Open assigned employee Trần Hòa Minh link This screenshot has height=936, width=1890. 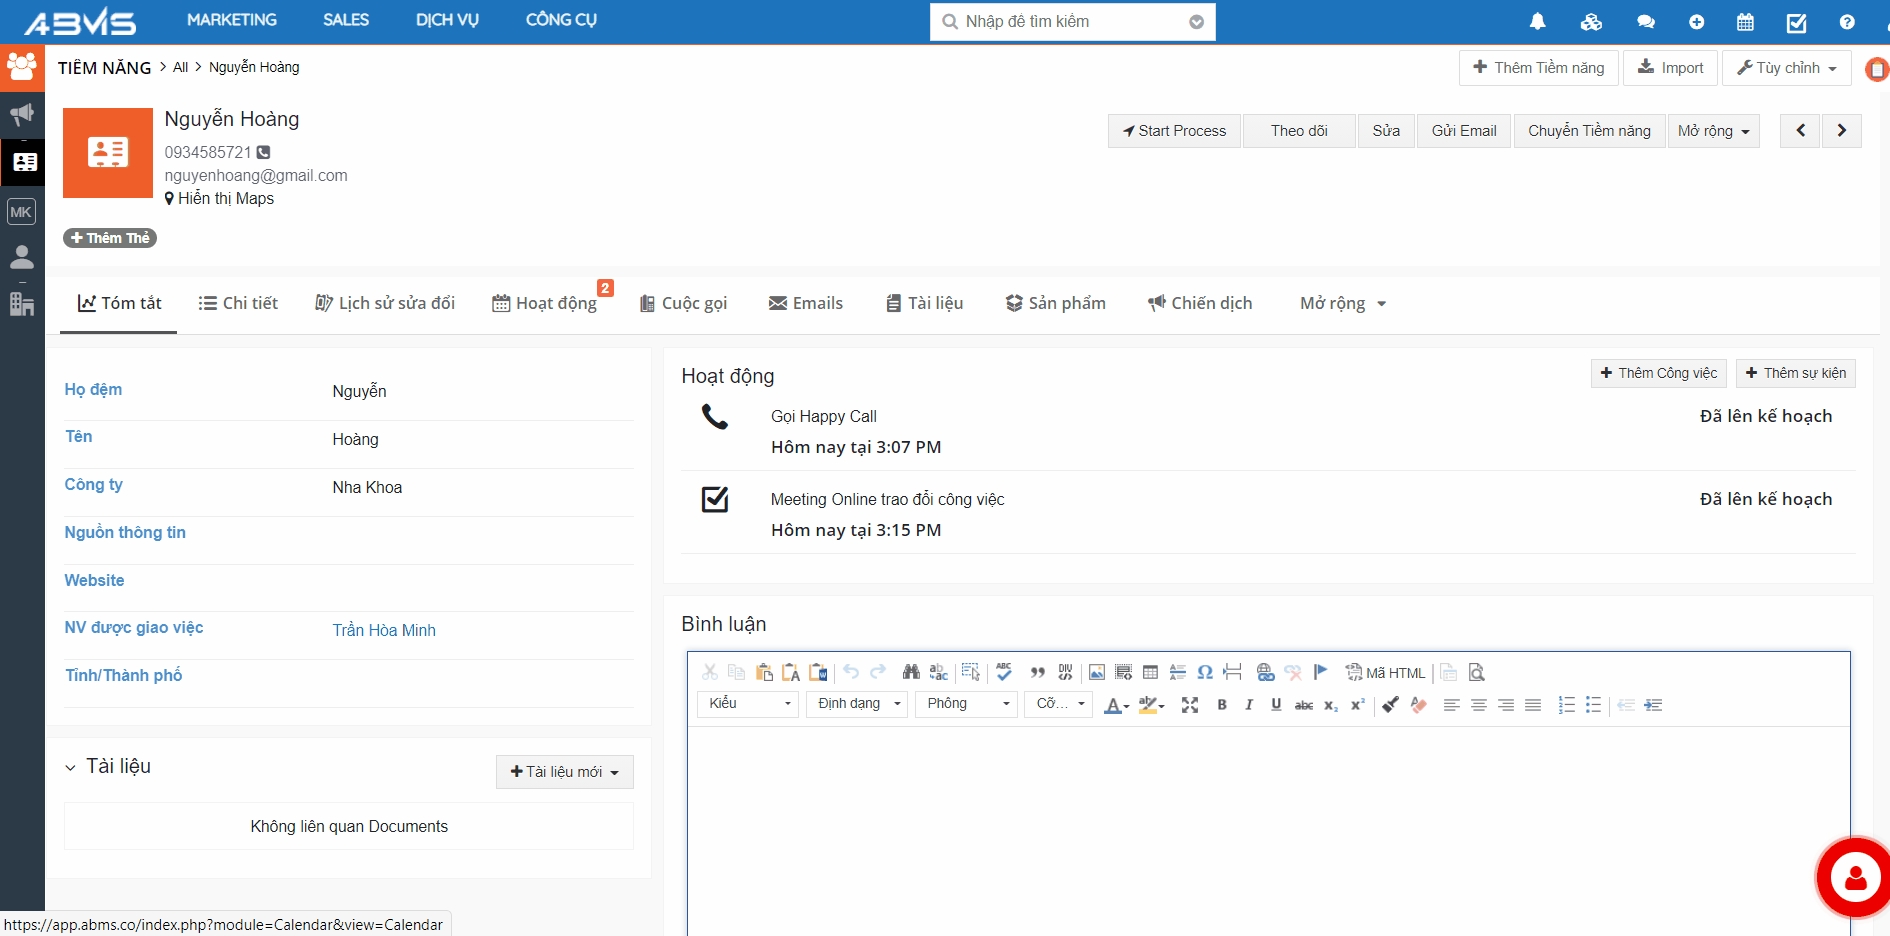[x=384, y=630]
